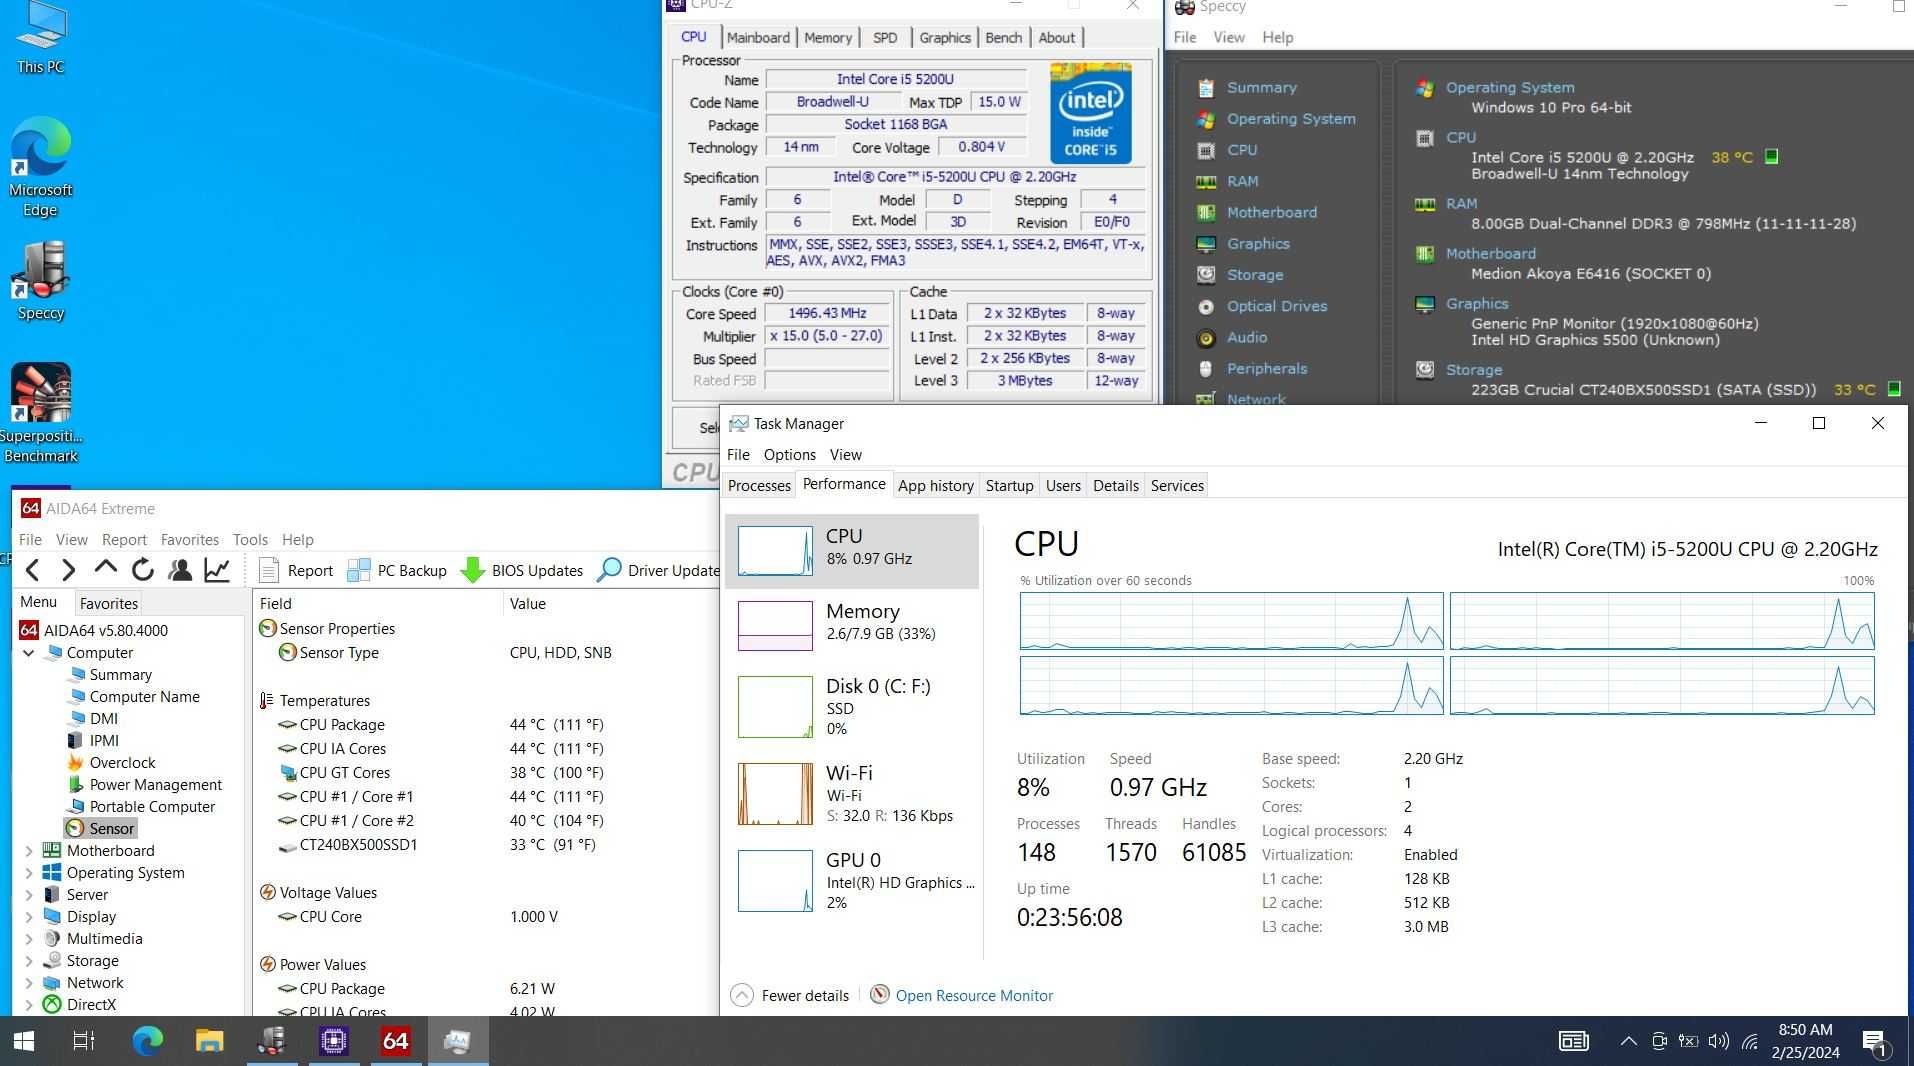Open This PC desktop icon
The image size is (1914, 1066).
[x=41, y=38]
